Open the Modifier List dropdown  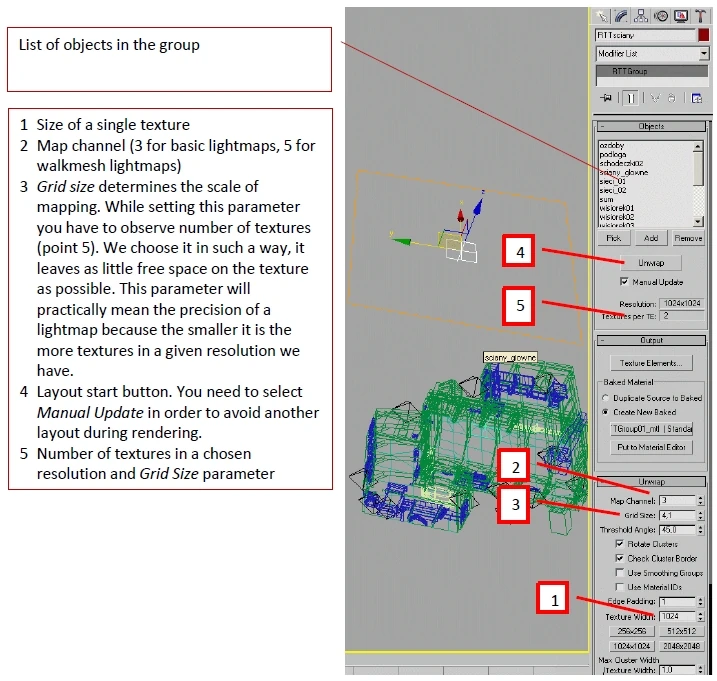652,54
